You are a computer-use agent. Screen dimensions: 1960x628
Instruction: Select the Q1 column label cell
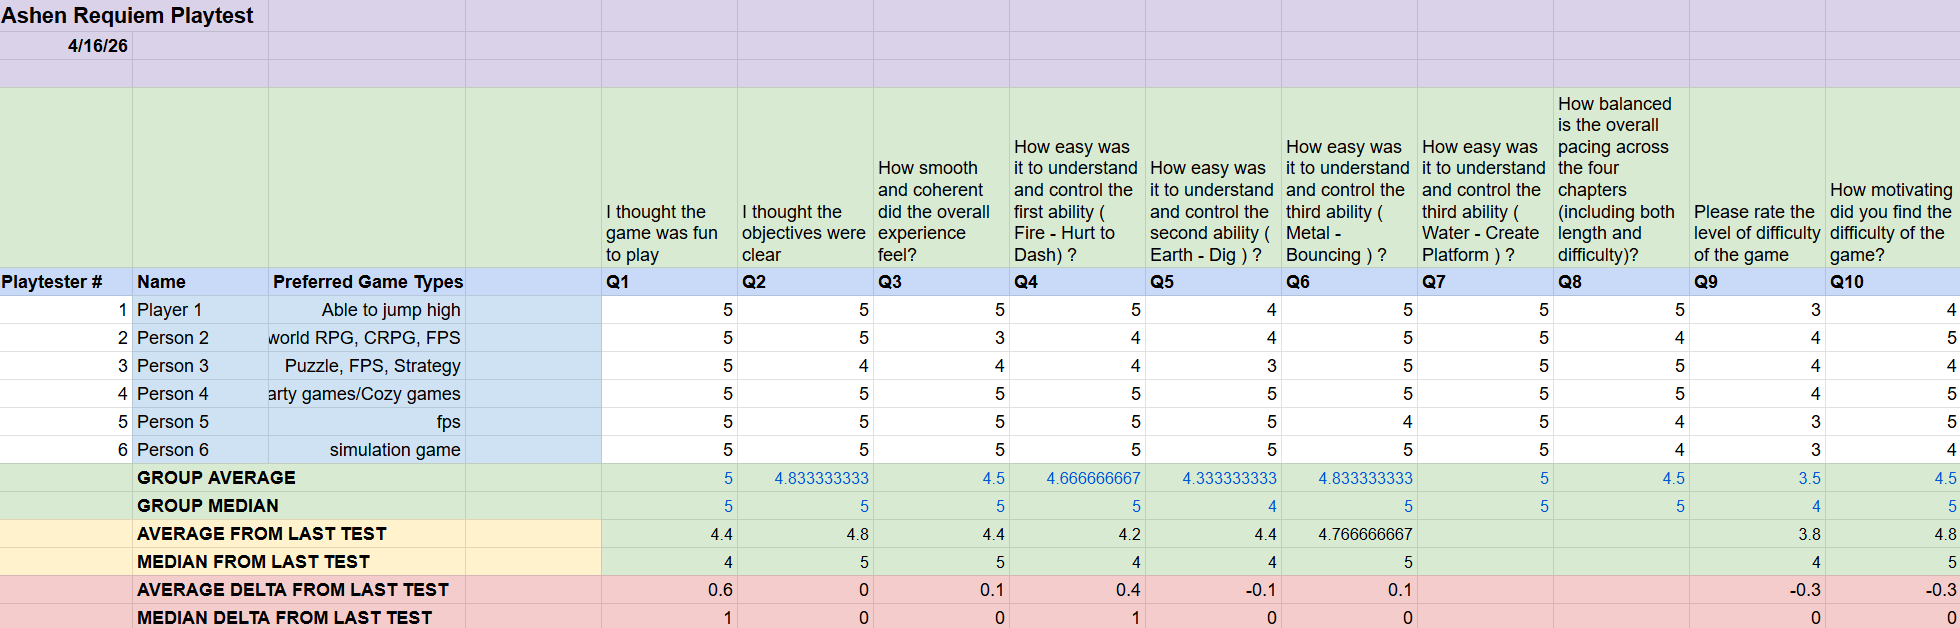(670, 282)
